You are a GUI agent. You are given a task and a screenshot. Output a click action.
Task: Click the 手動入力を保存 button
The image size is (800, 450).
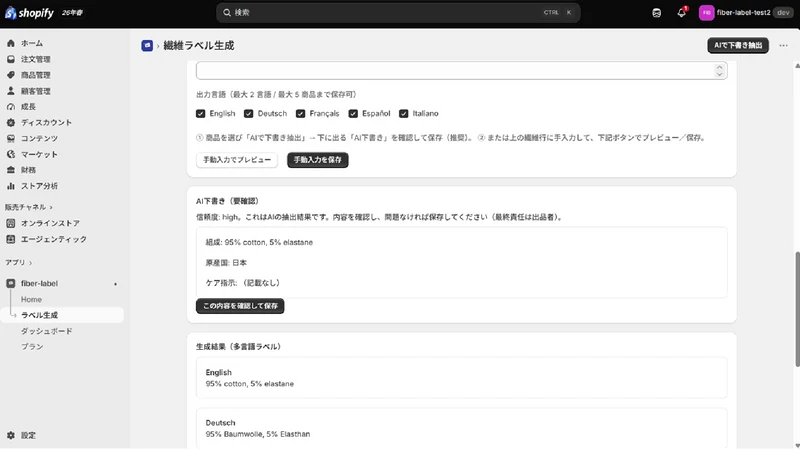317,160
